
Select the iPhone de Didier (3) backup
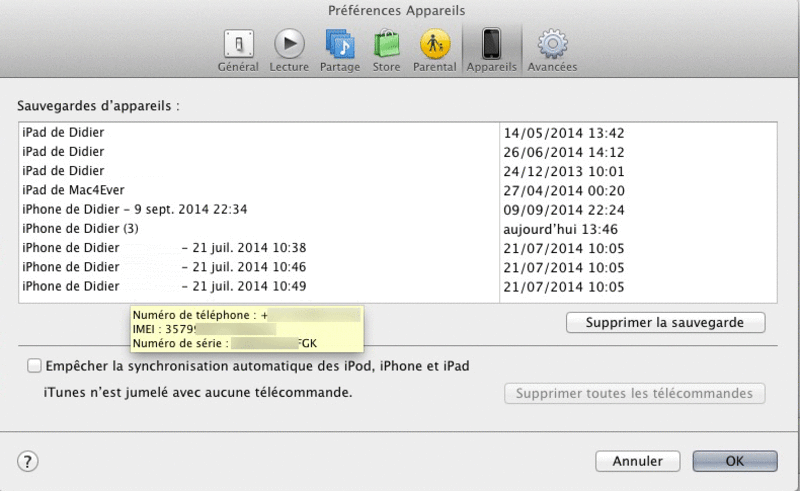click(x=398, y=229)
